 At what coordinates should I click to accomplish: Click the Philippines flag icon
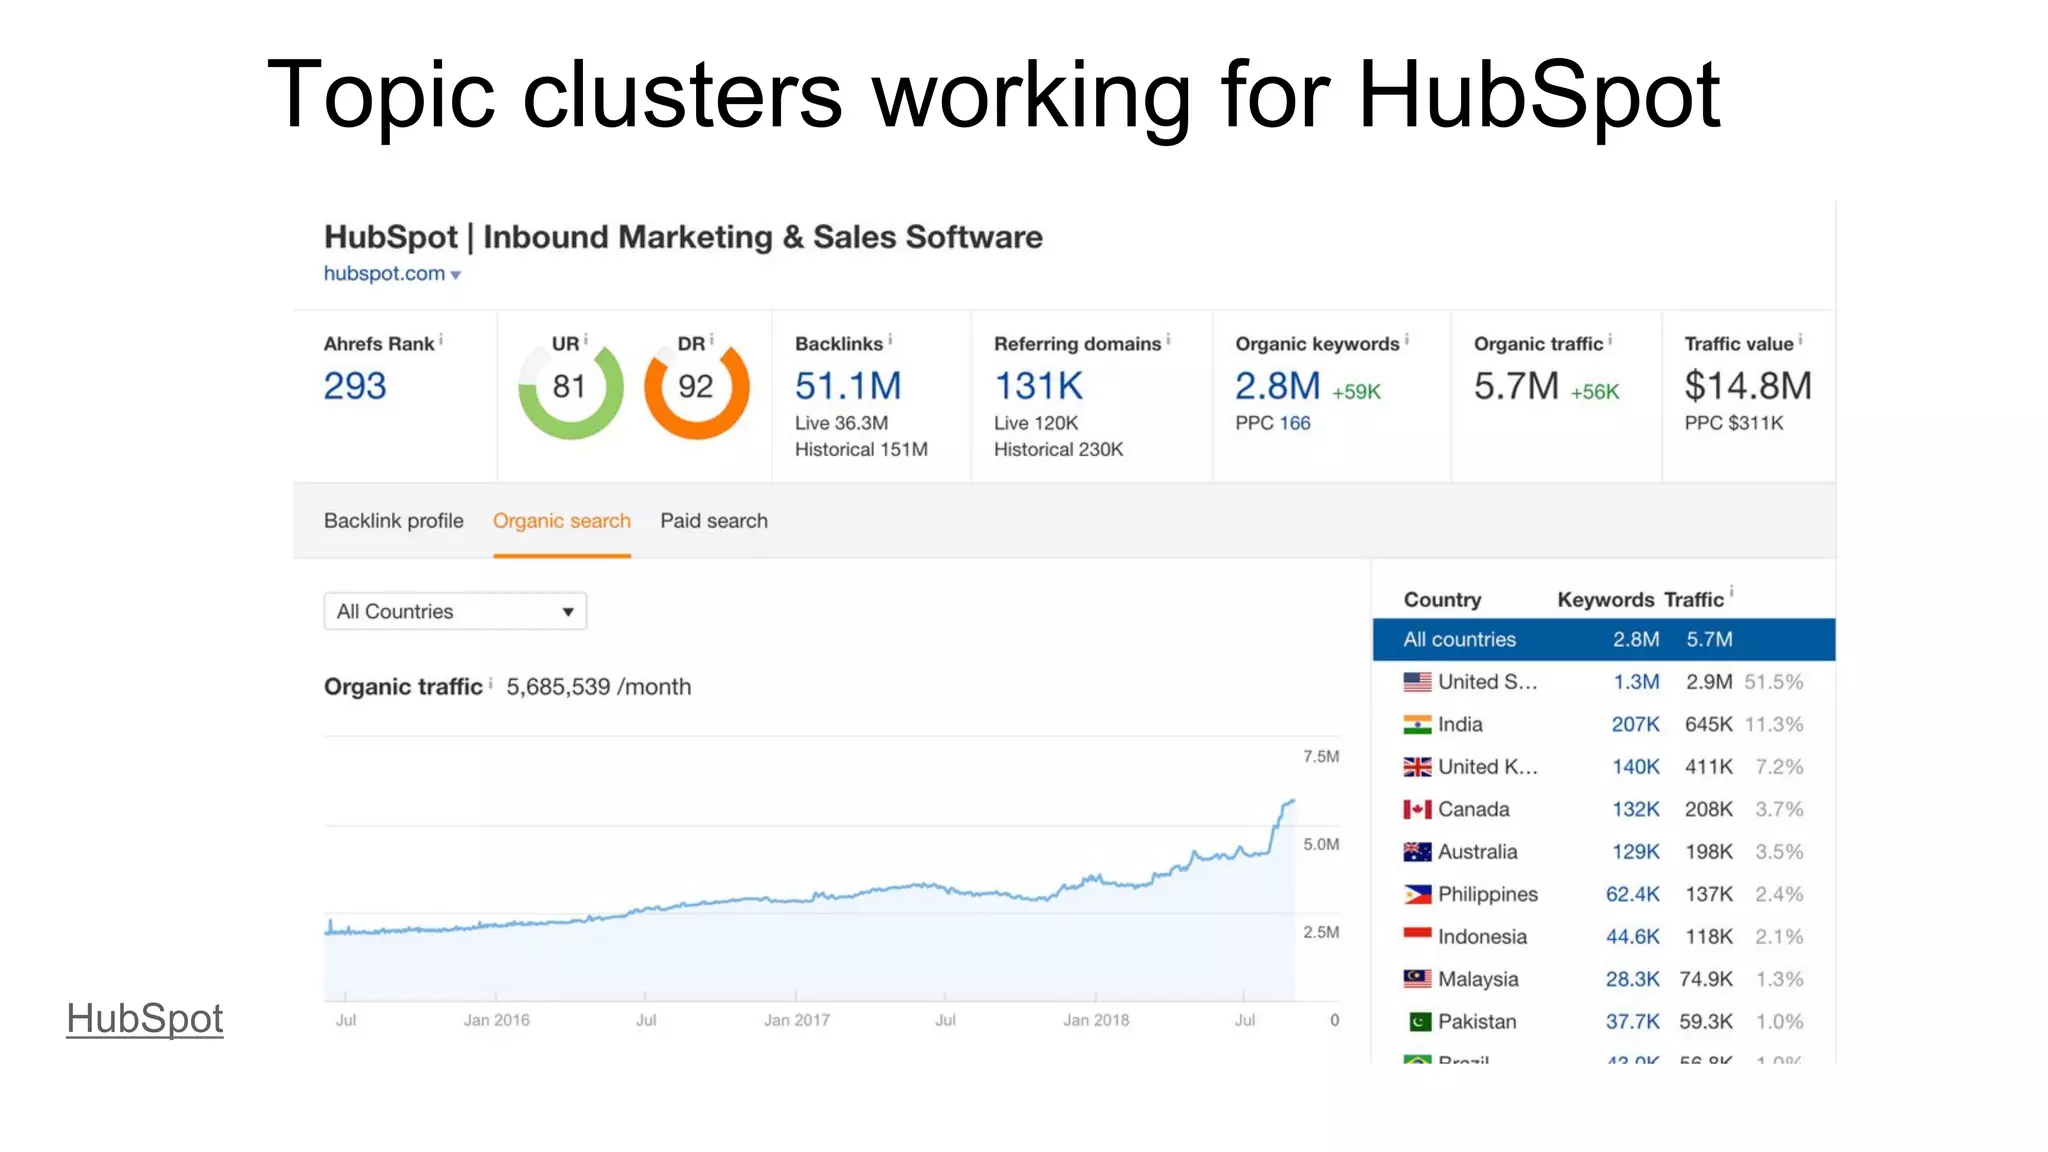[x=1417, y=895]
